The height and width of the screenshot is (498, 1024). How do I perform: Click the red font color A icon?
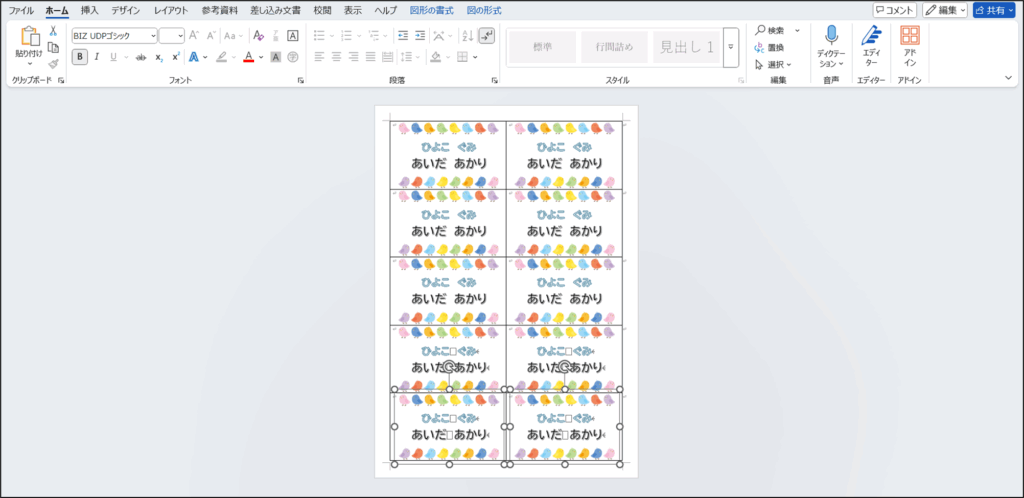(248, 57)
